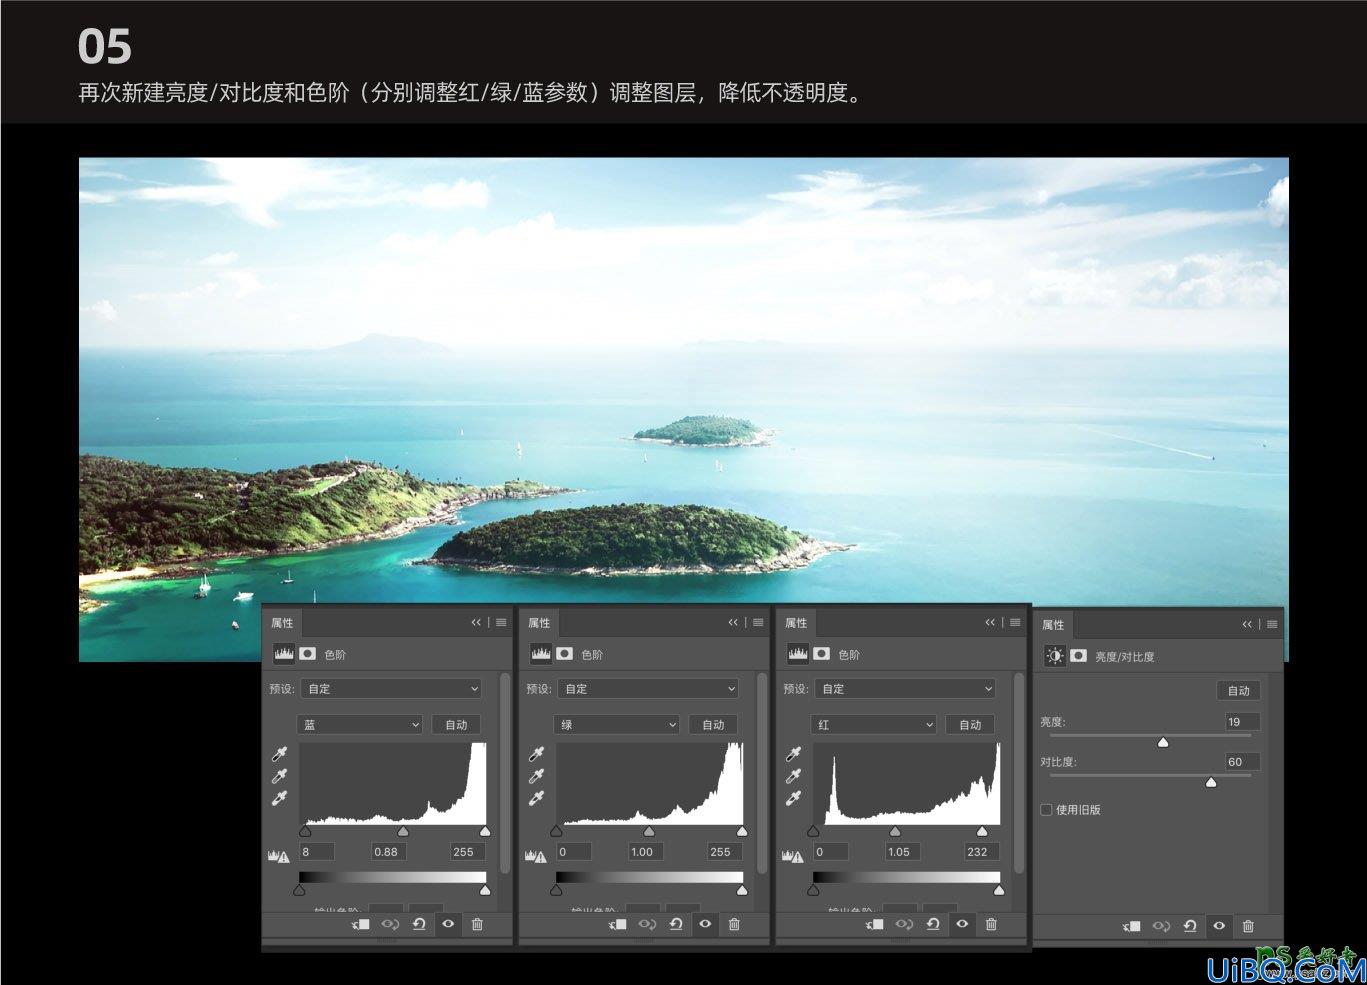Click the levels histogram icon in red channel panel

point(798,653)
